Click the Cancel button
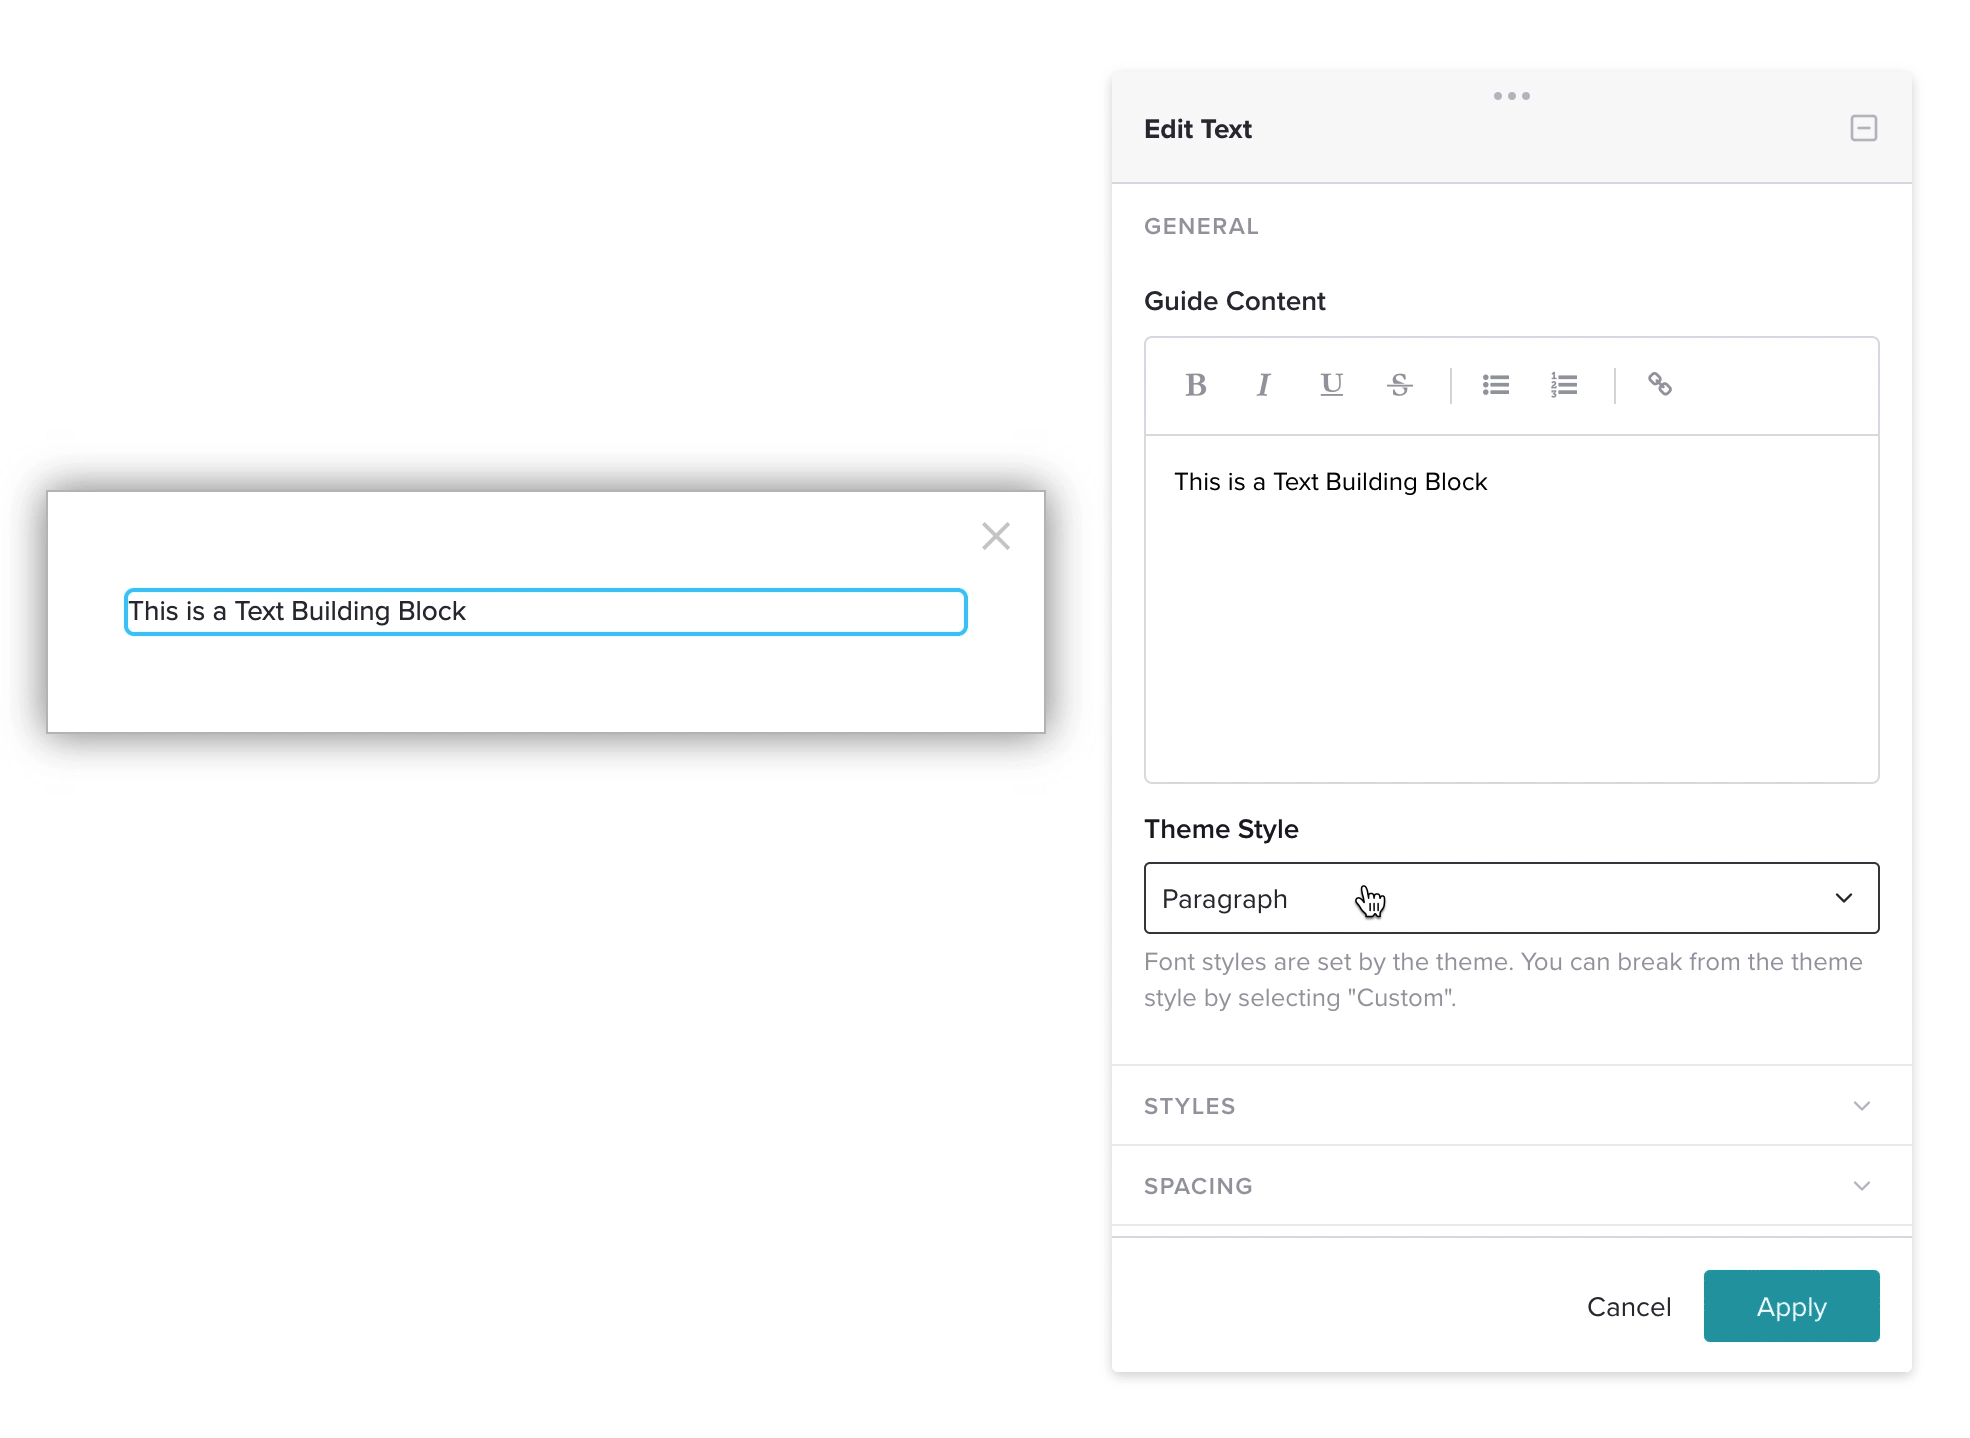This screenshot has height=1438, width=1970. click(1629, 1306)
